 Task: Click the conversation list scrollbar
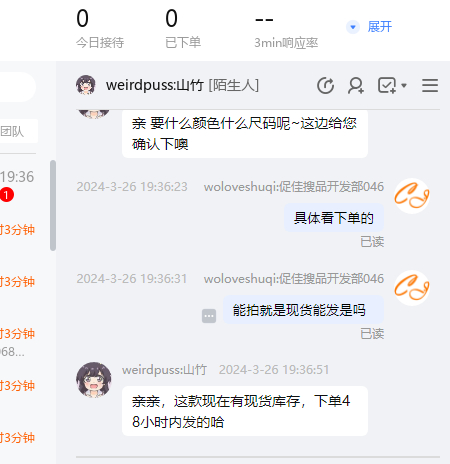tap(53, 205)
